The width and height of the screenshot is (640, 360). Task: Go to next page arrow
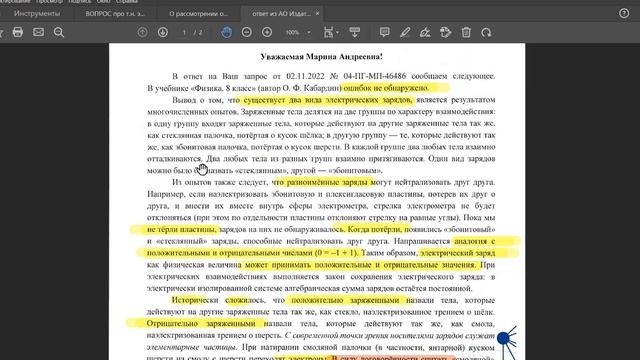163,32
